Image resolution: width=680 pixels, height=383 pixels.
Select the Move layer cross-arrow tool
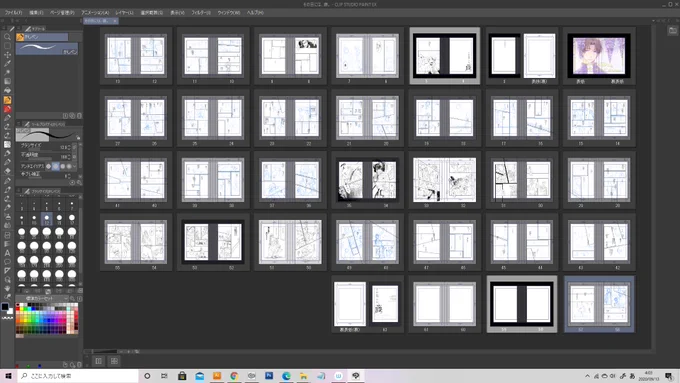click(x=7, y=55)
